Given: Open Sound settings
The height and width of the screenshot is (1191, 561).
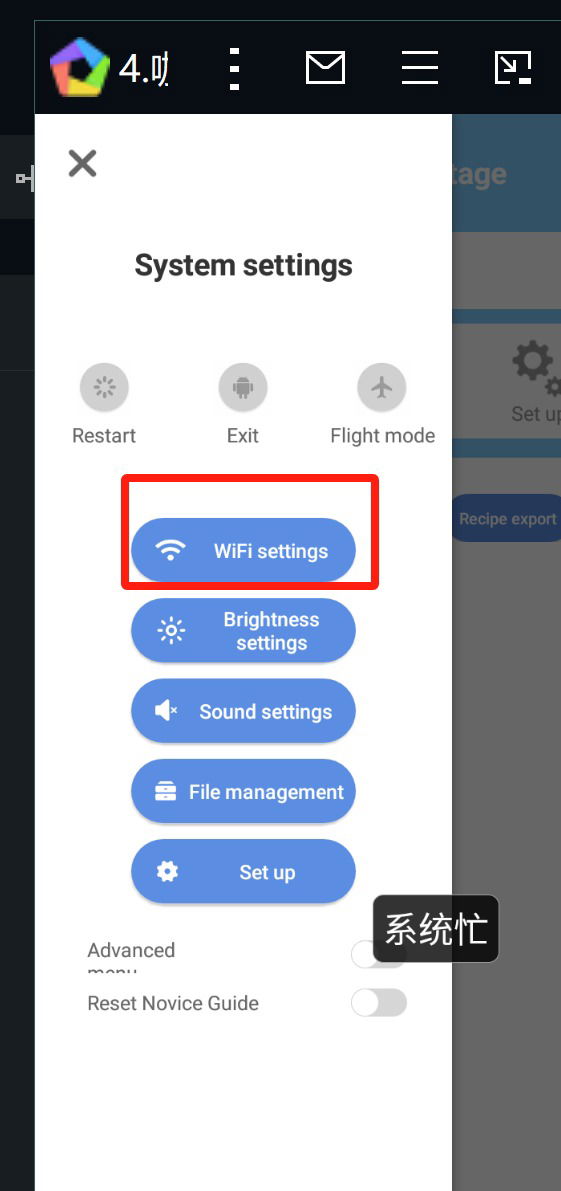Looking at the screenshot, I should (x=243, y=711).
